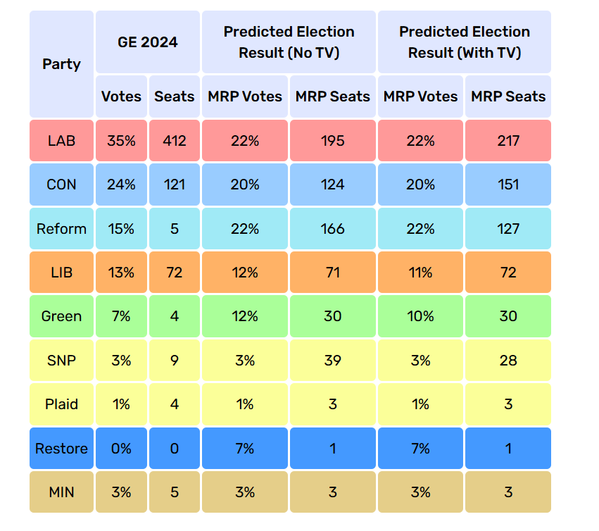Click the Party column header
Viewport: 599px width, 531px height.
[62, 64]
